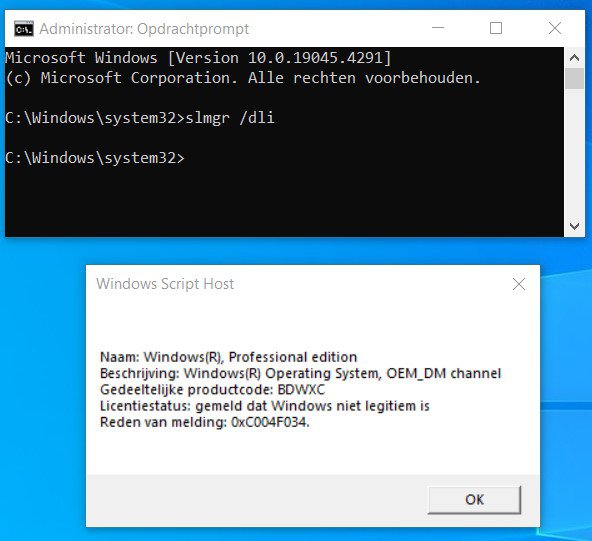The height and width of the screenshot is (541, 592).
Task: Click the Licentiestatus line in the dialog
Action: 265,406
